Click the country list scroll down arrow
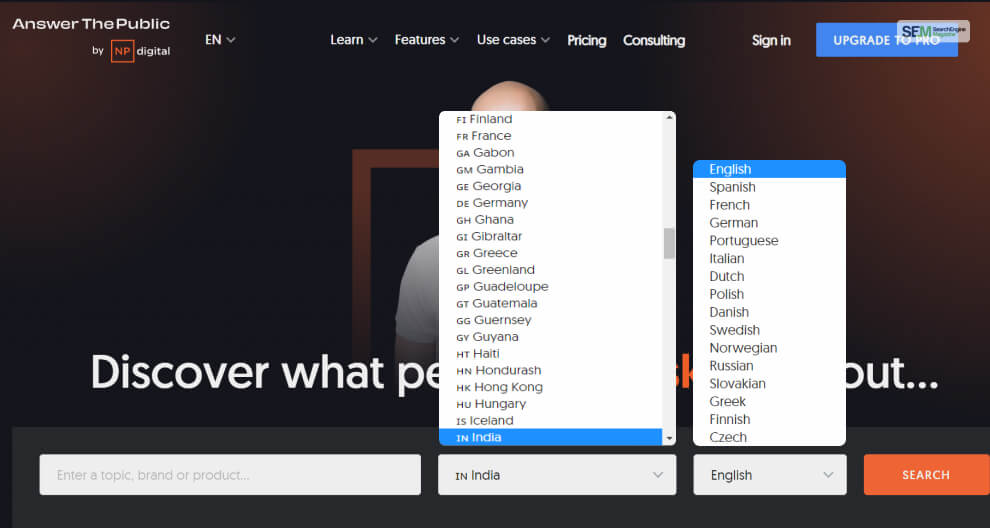 pos(669,438)
